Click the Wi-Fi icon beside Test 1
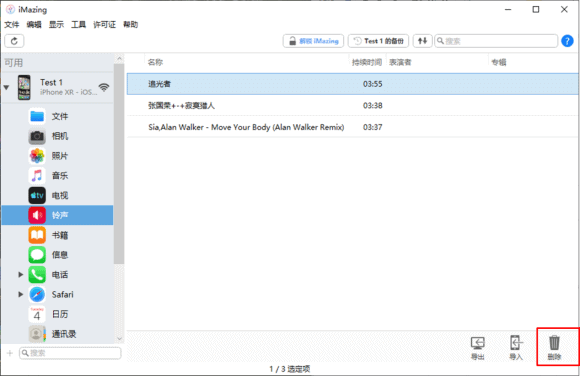 (104, 87)
